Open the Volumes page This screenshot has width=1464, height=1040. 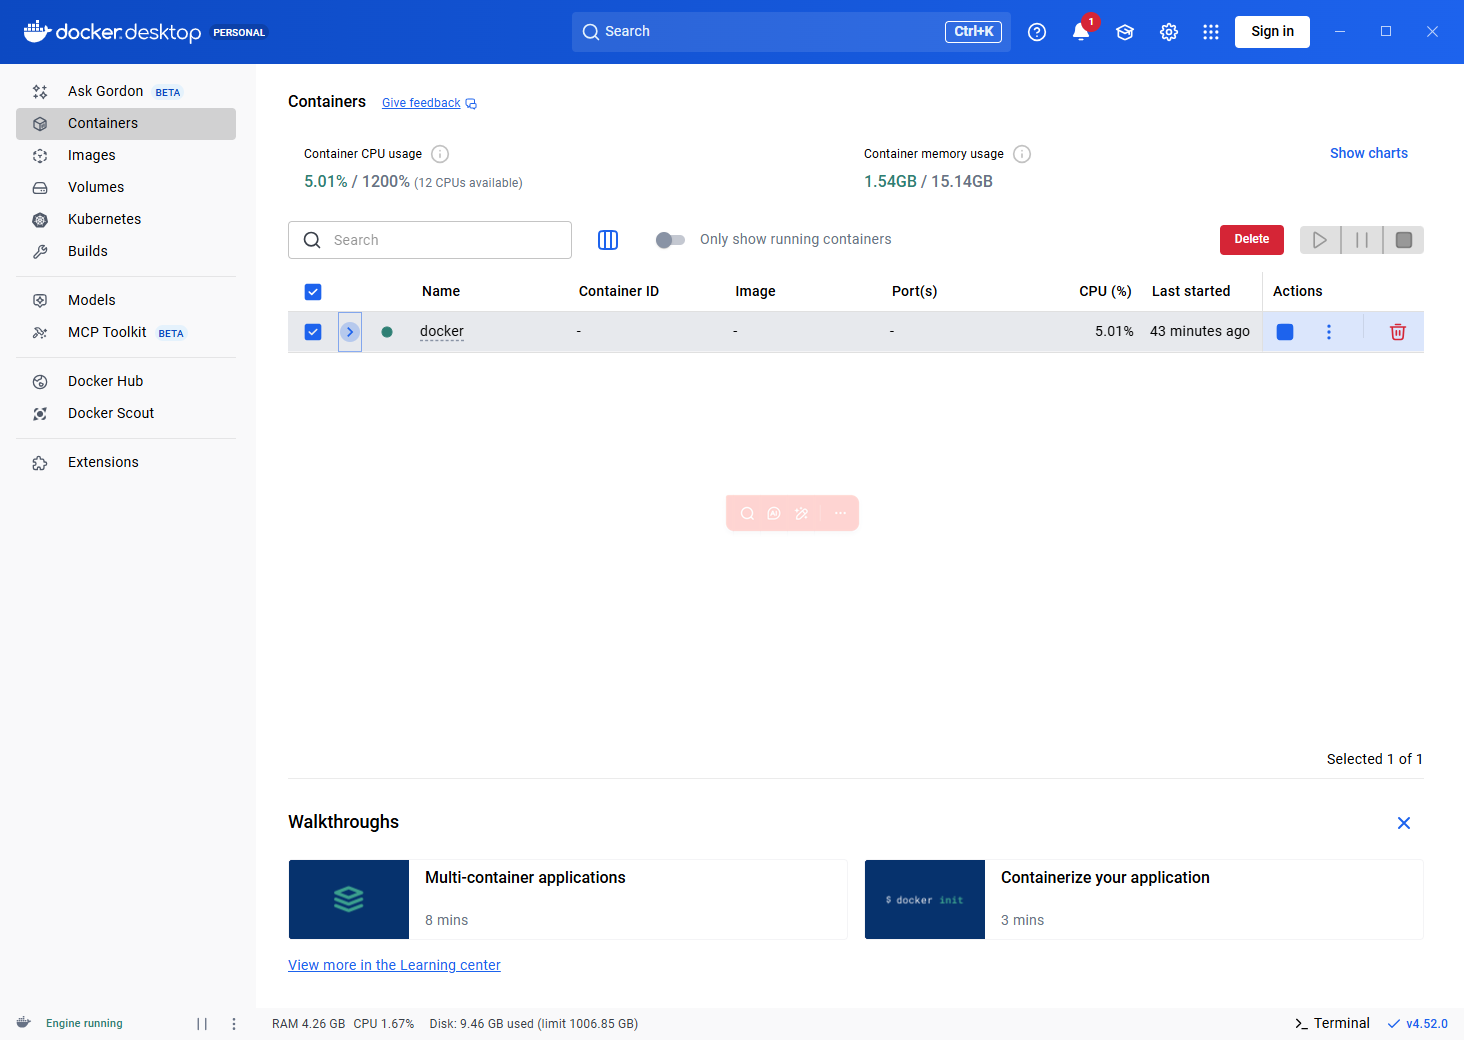[126, 187]
